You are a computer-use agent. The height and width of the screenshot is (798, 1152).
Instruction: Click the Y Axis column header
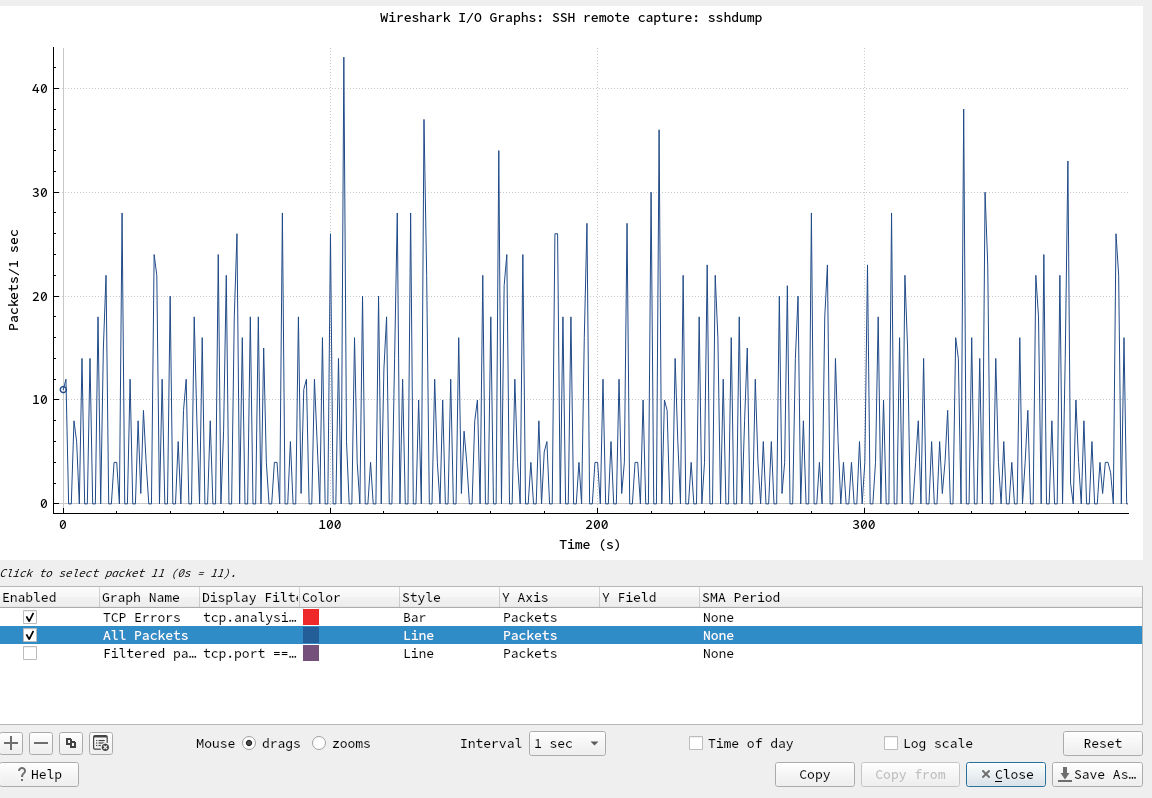[549, 597]
